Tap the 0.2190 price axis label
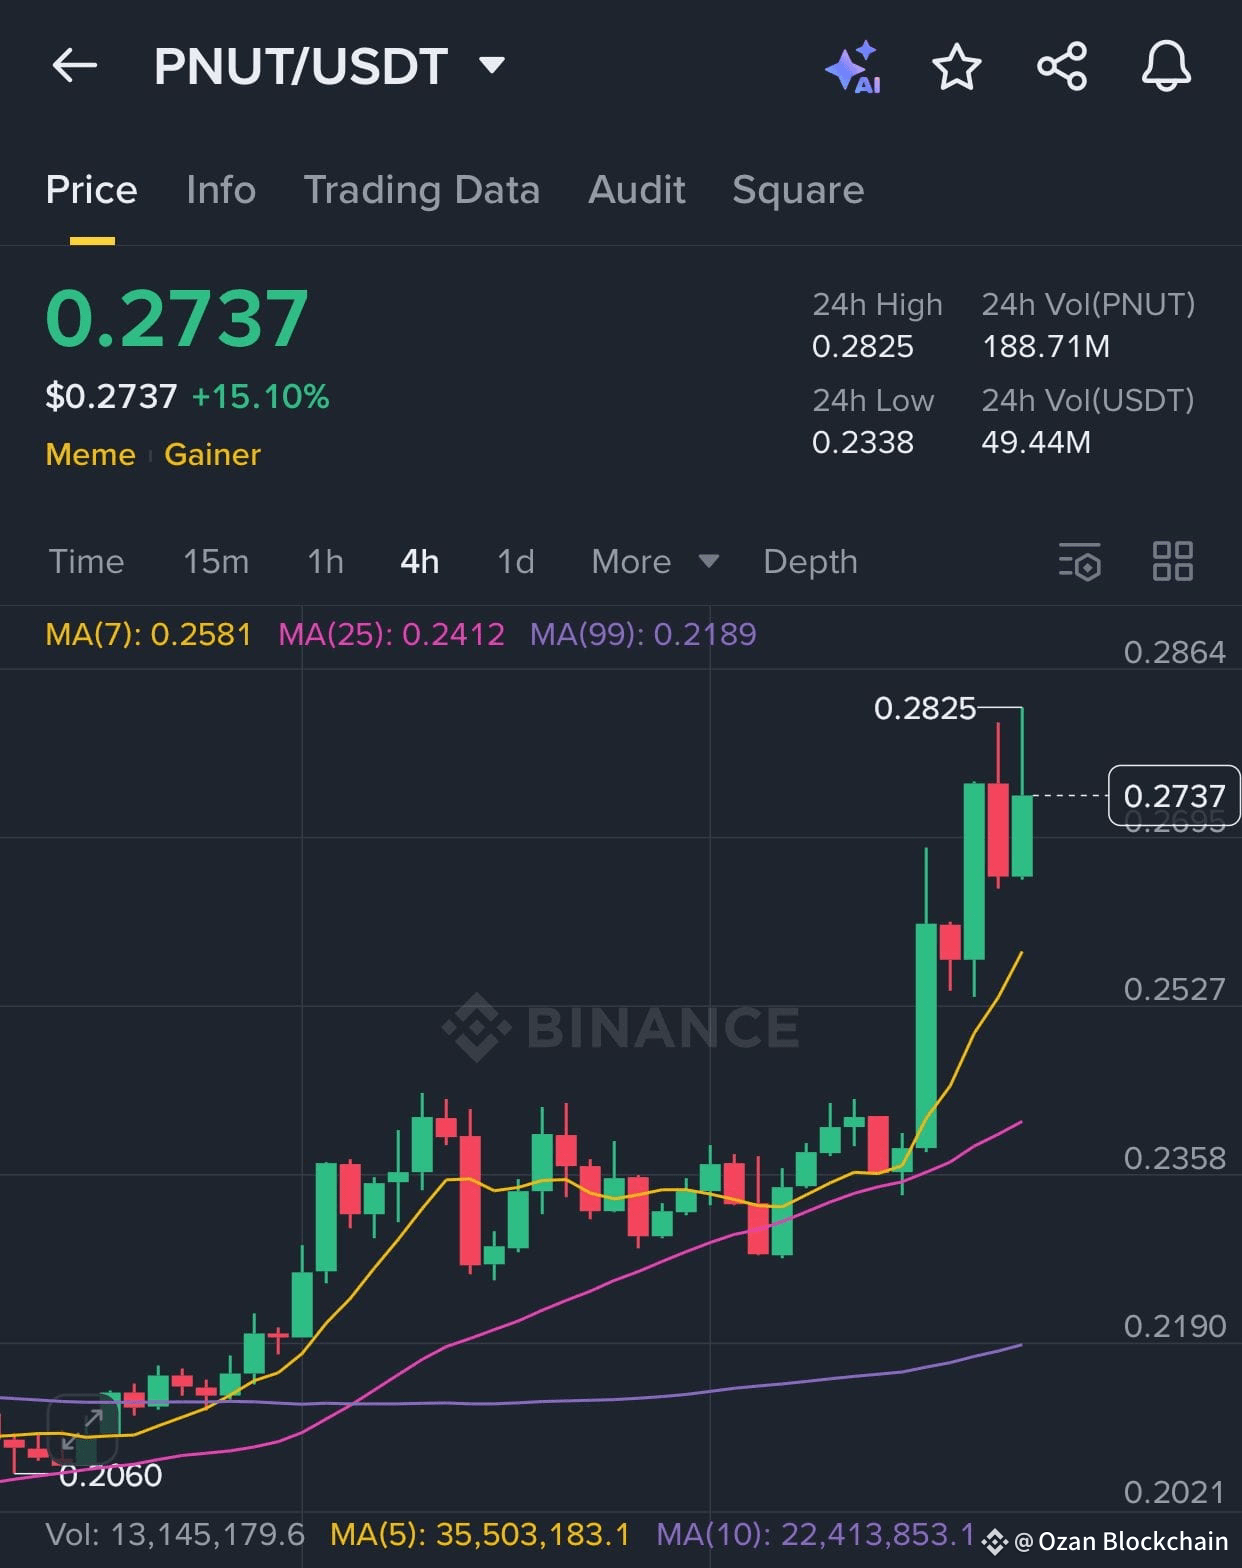This screenshot has height=1568, width=1242. (x=1174, y=1326)
